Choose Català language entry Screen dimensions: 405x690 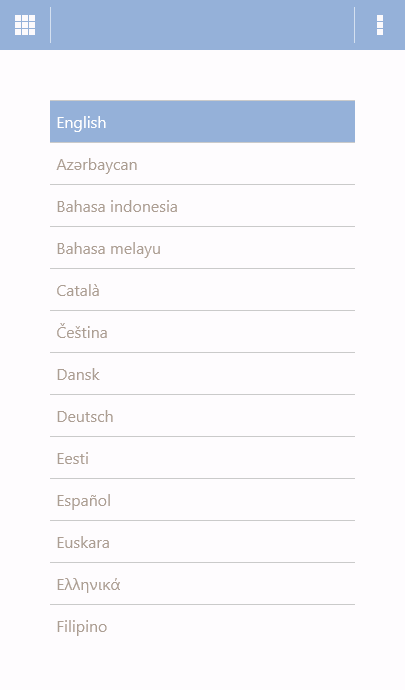coord(202,290)
